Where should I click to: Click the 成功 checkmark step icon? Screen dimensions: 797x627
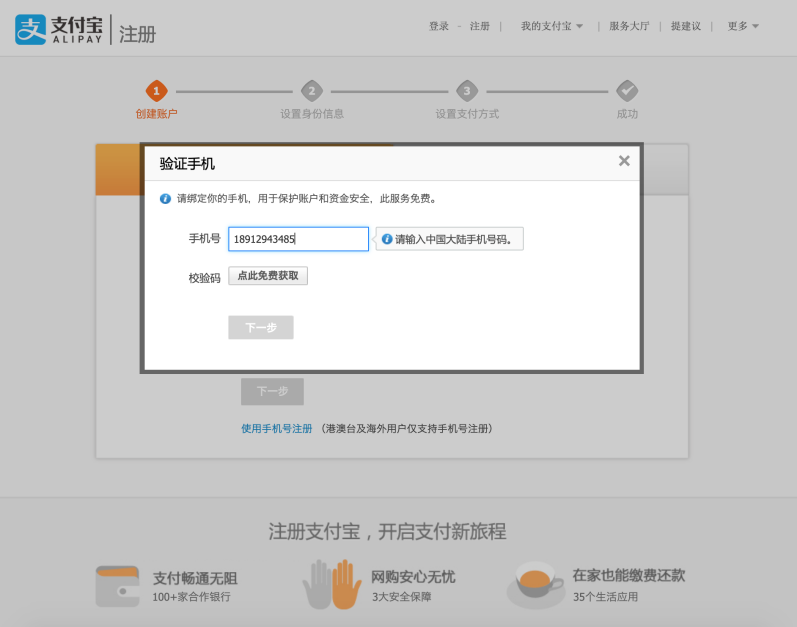click(627, 91)
